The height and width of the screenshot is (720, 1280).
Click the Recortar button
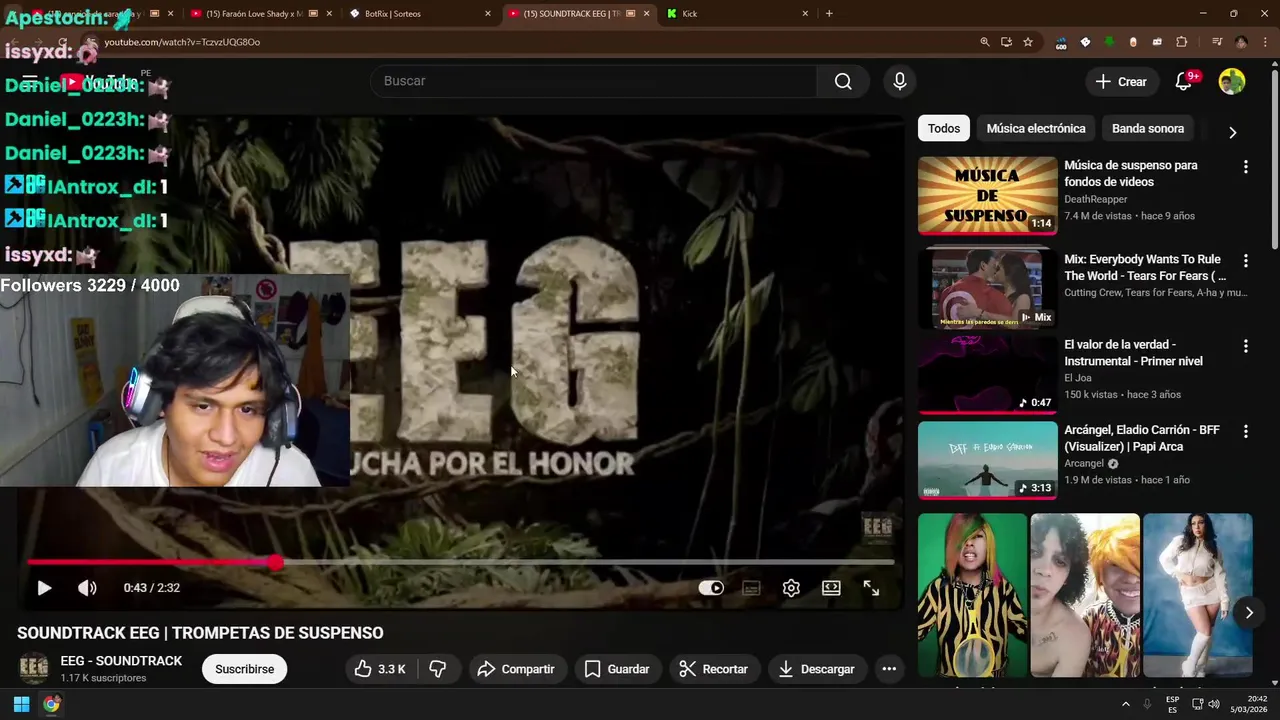click(713, 669)
